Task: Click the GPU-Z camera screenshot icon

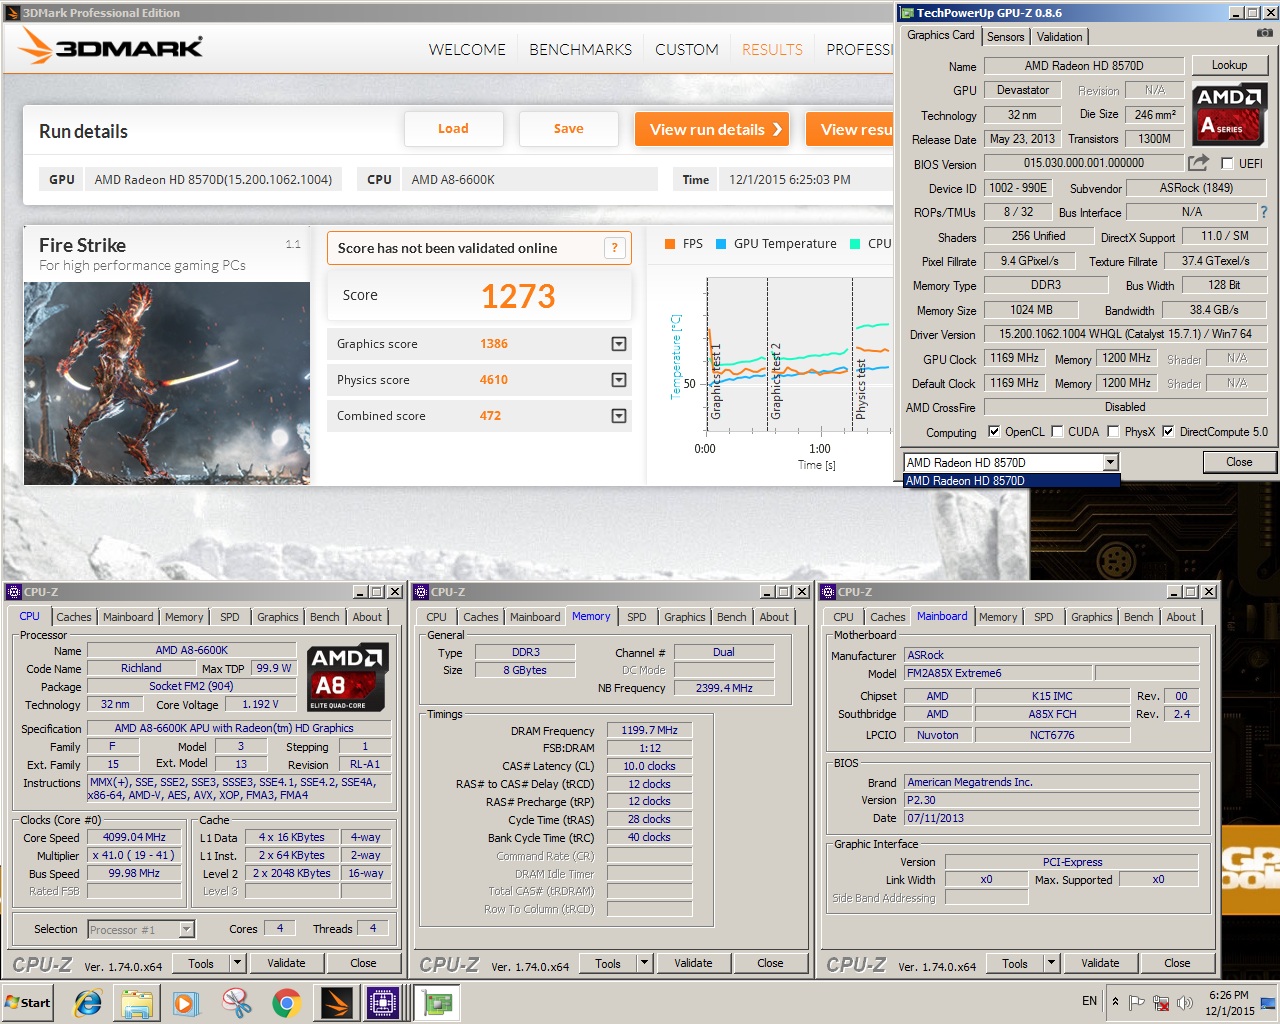Action: tap(1264, 33)
